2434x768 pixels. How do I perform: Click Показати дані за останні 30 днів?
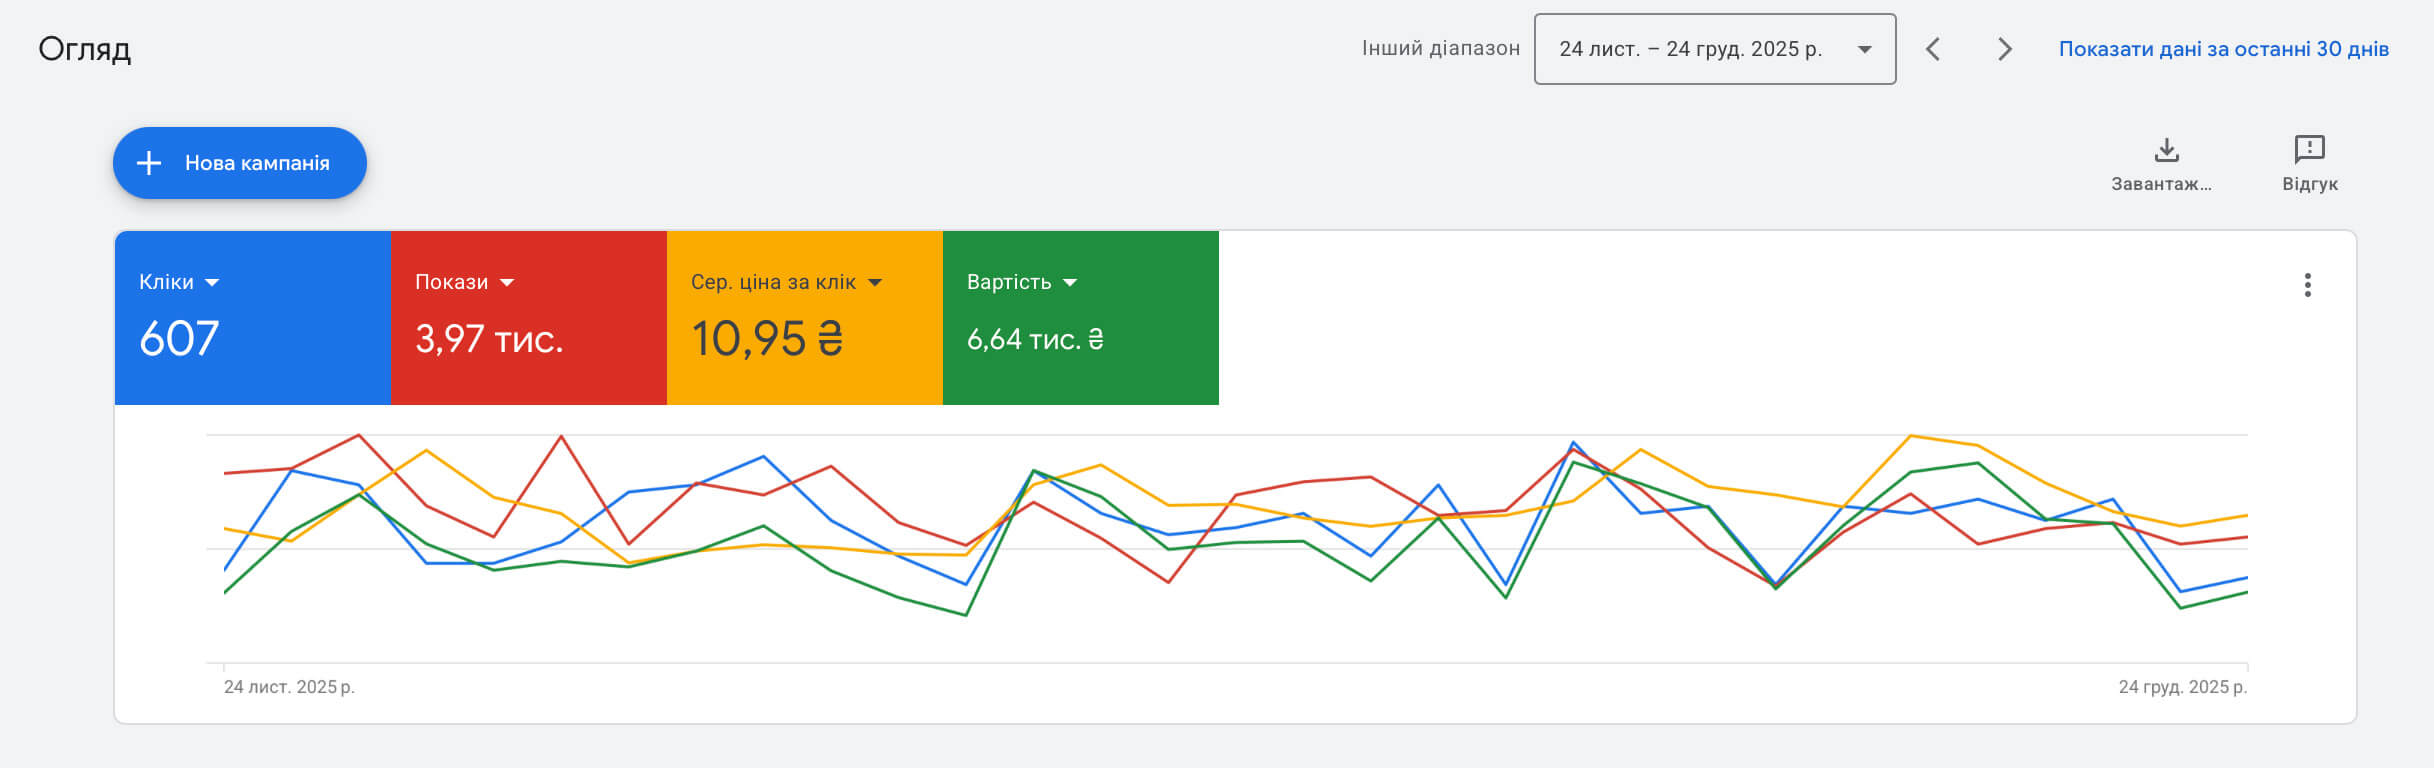click(x=2223, y=49)
